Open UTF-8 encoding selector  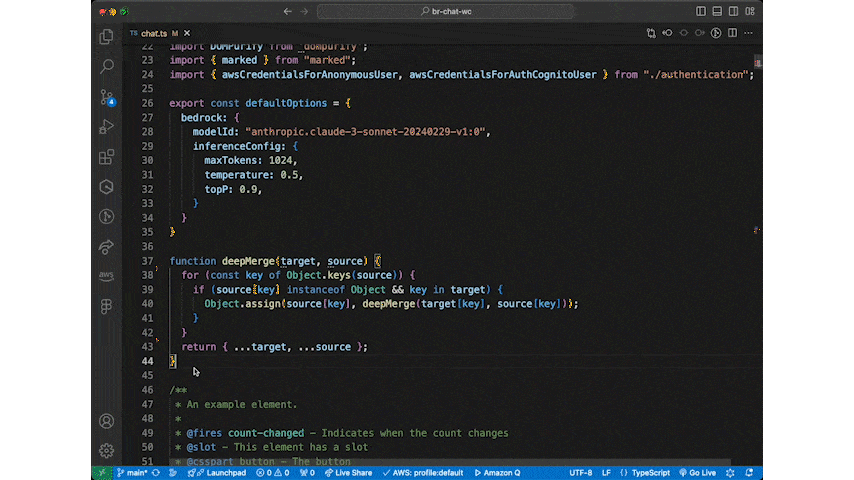click(580, 473)
